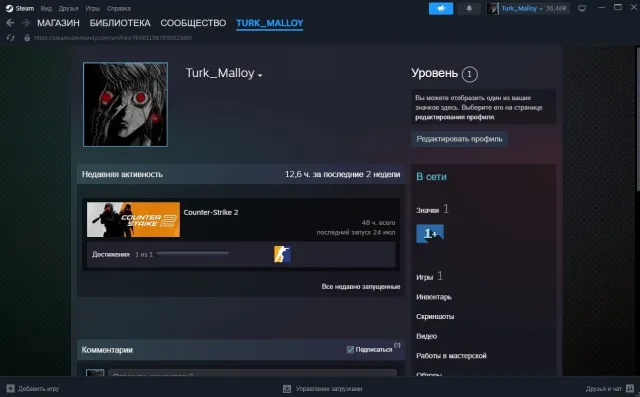Viewport: 640px width, 397px height.
Task: Reload the page with refresh icon
Action: tap(10, 38)
